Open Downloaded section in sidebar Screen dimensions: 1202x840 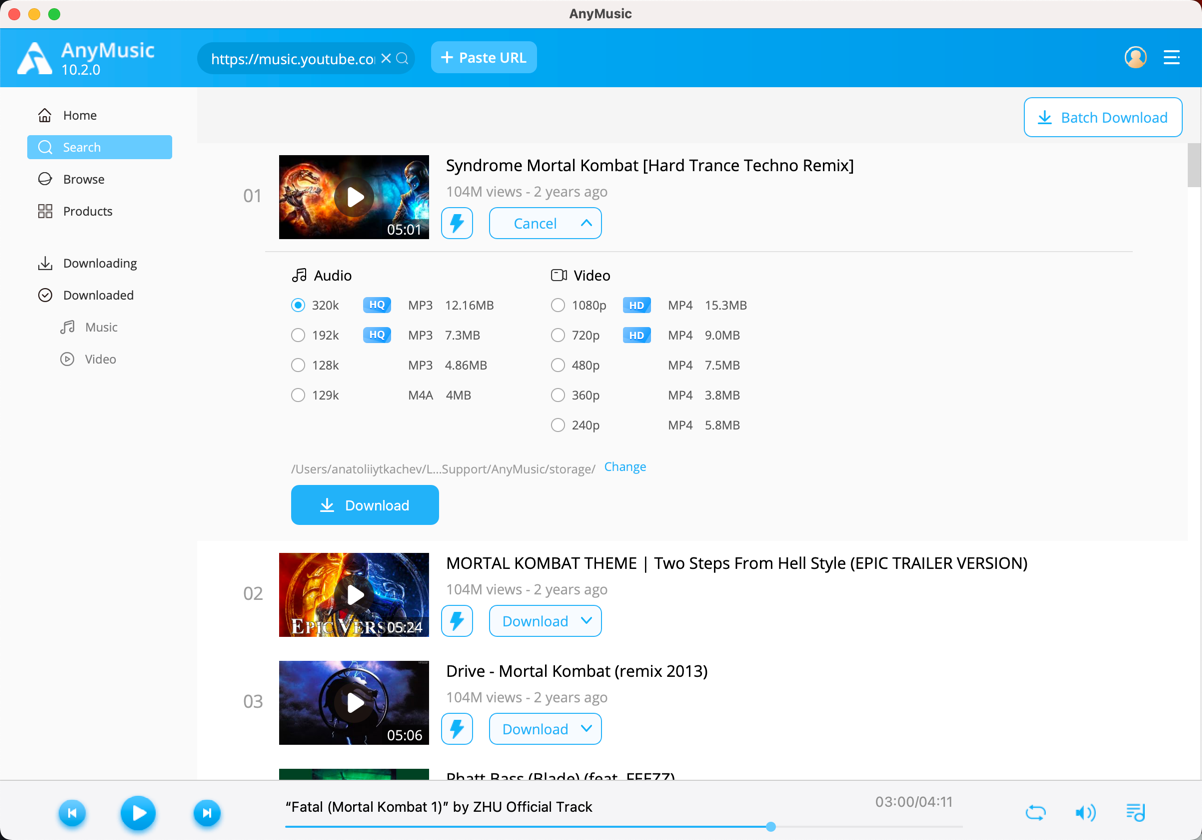(x=99, y=295)
